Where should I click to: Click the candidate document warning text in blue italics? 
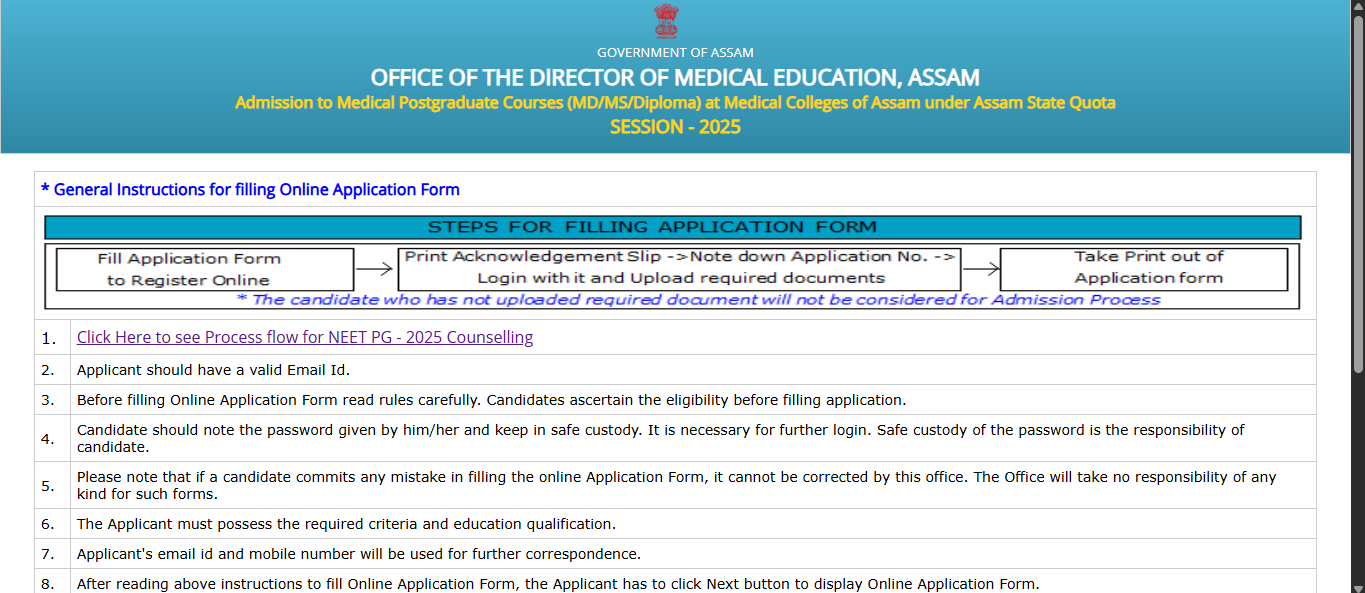672,298
